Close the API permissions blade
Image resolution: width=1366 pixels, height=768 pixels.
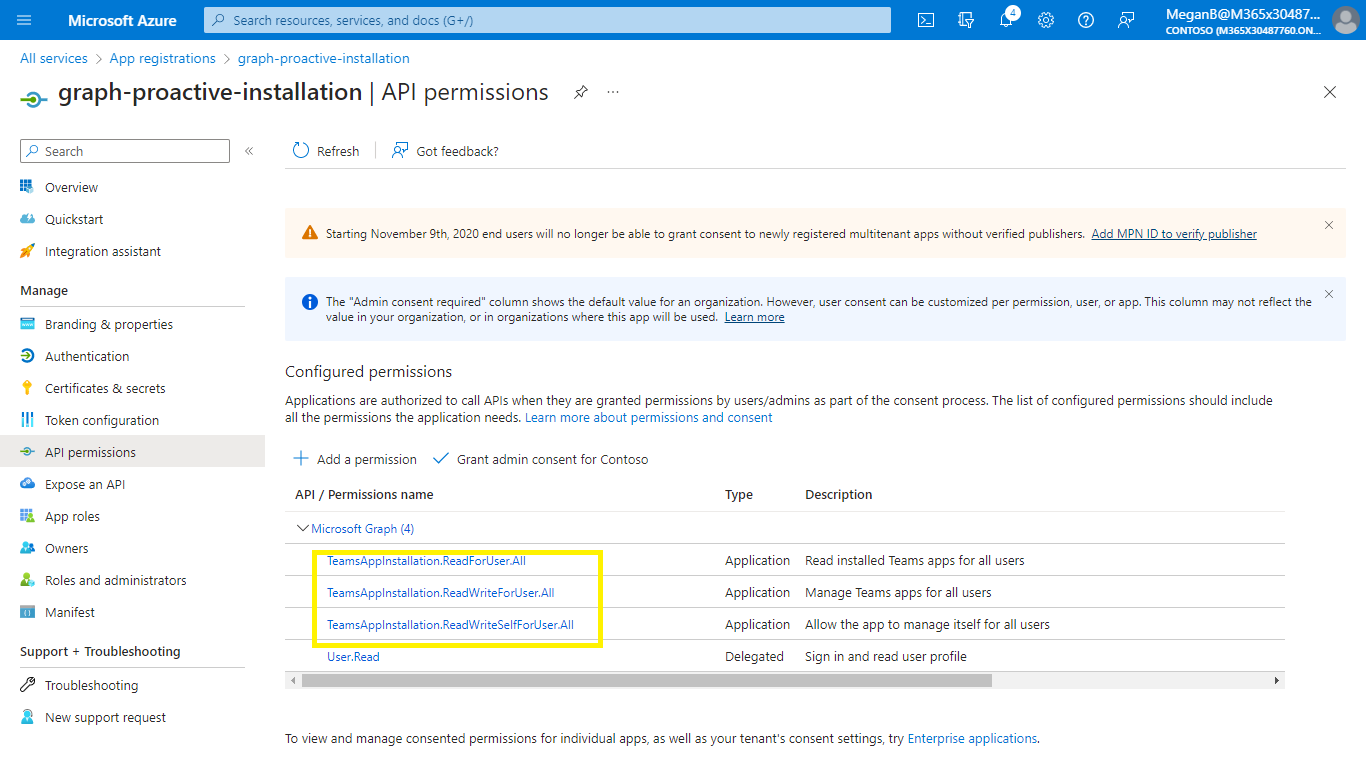(x=1330, y=92)
